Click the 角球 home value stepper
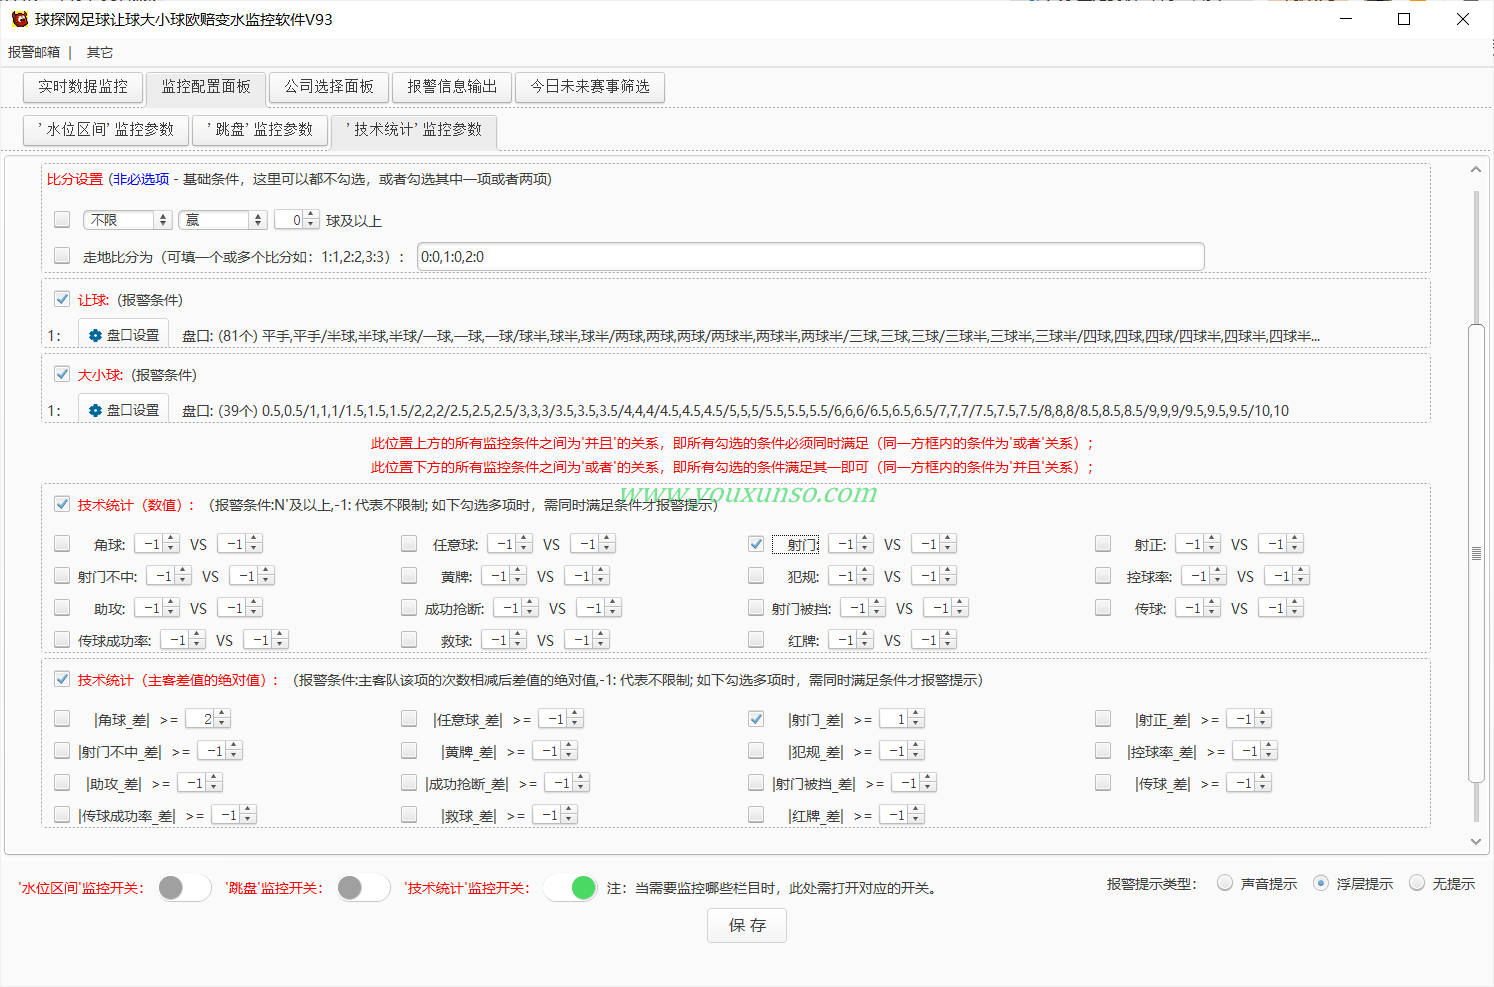The height and width of the screenshot is (987, 1494). pyautogui.click(x=156, y=544)
